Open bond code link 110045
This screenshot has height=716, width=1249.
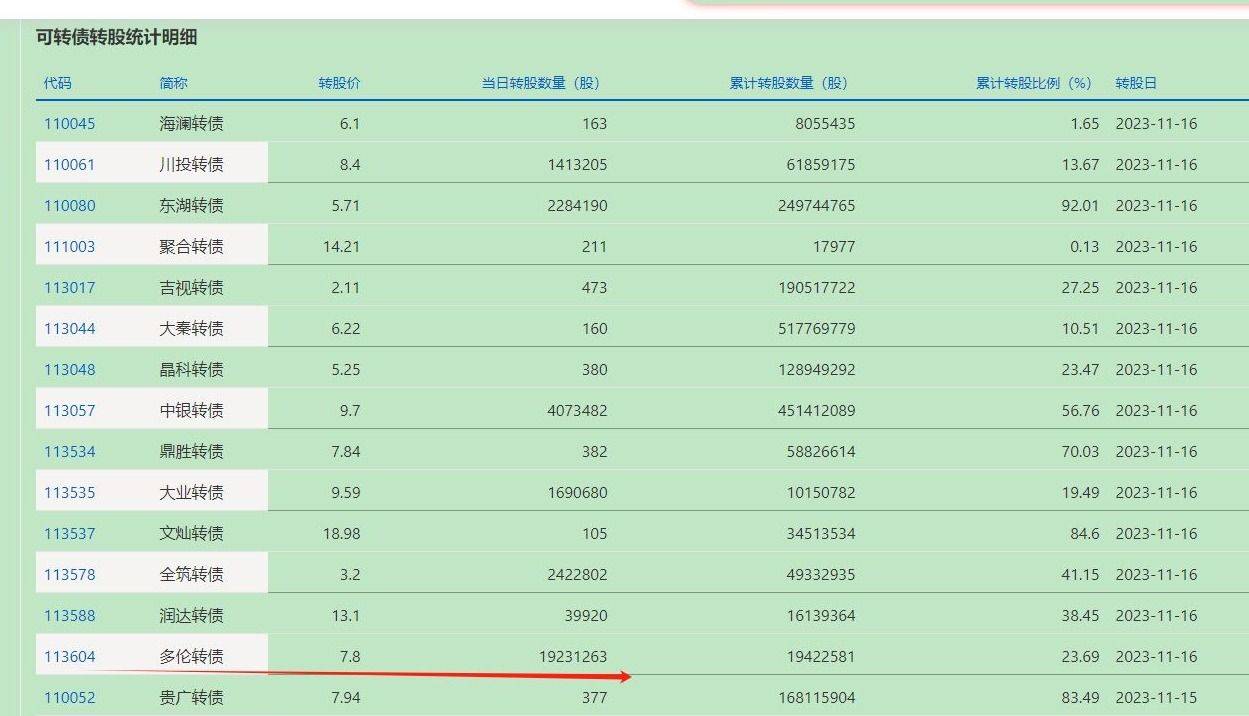[x=69, y=124]
